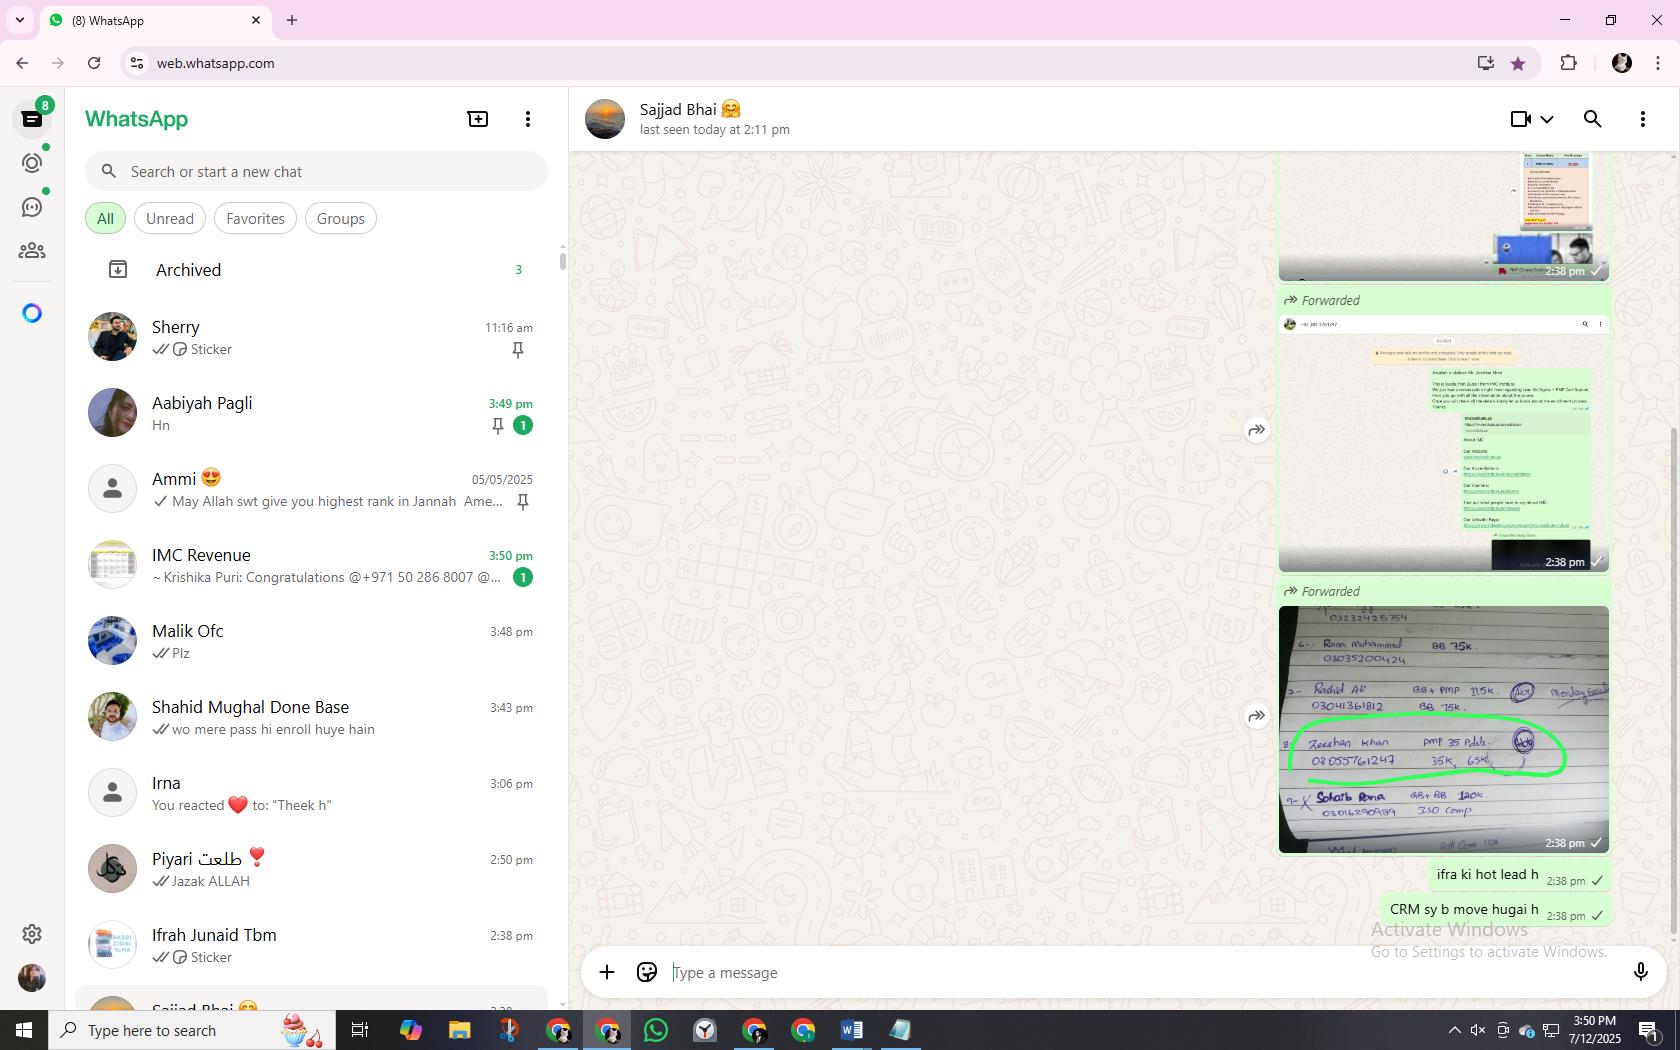Image resolution: width=1680 pixels, height=1050 pixels.
Task: Select the Groups filter
Action: click(x=341, y=218)
